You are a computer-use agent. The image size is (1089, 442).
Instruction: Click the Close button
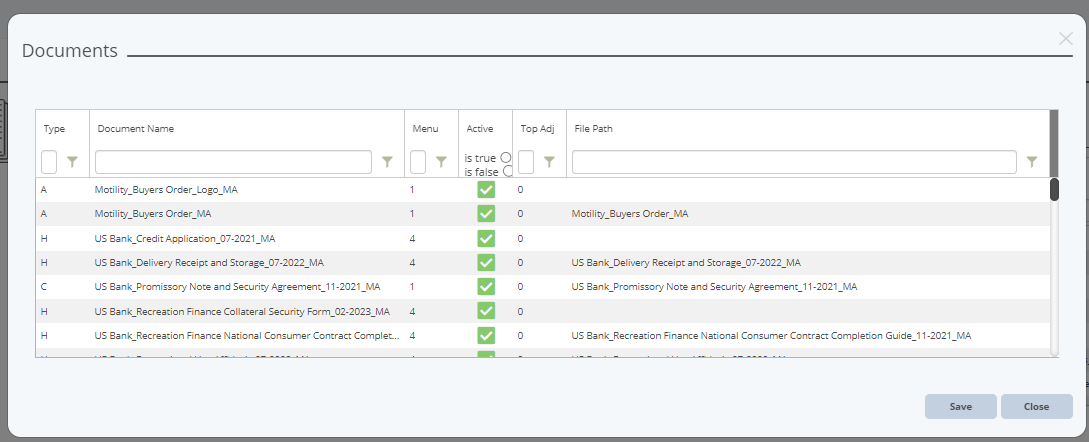[1036, 406]
